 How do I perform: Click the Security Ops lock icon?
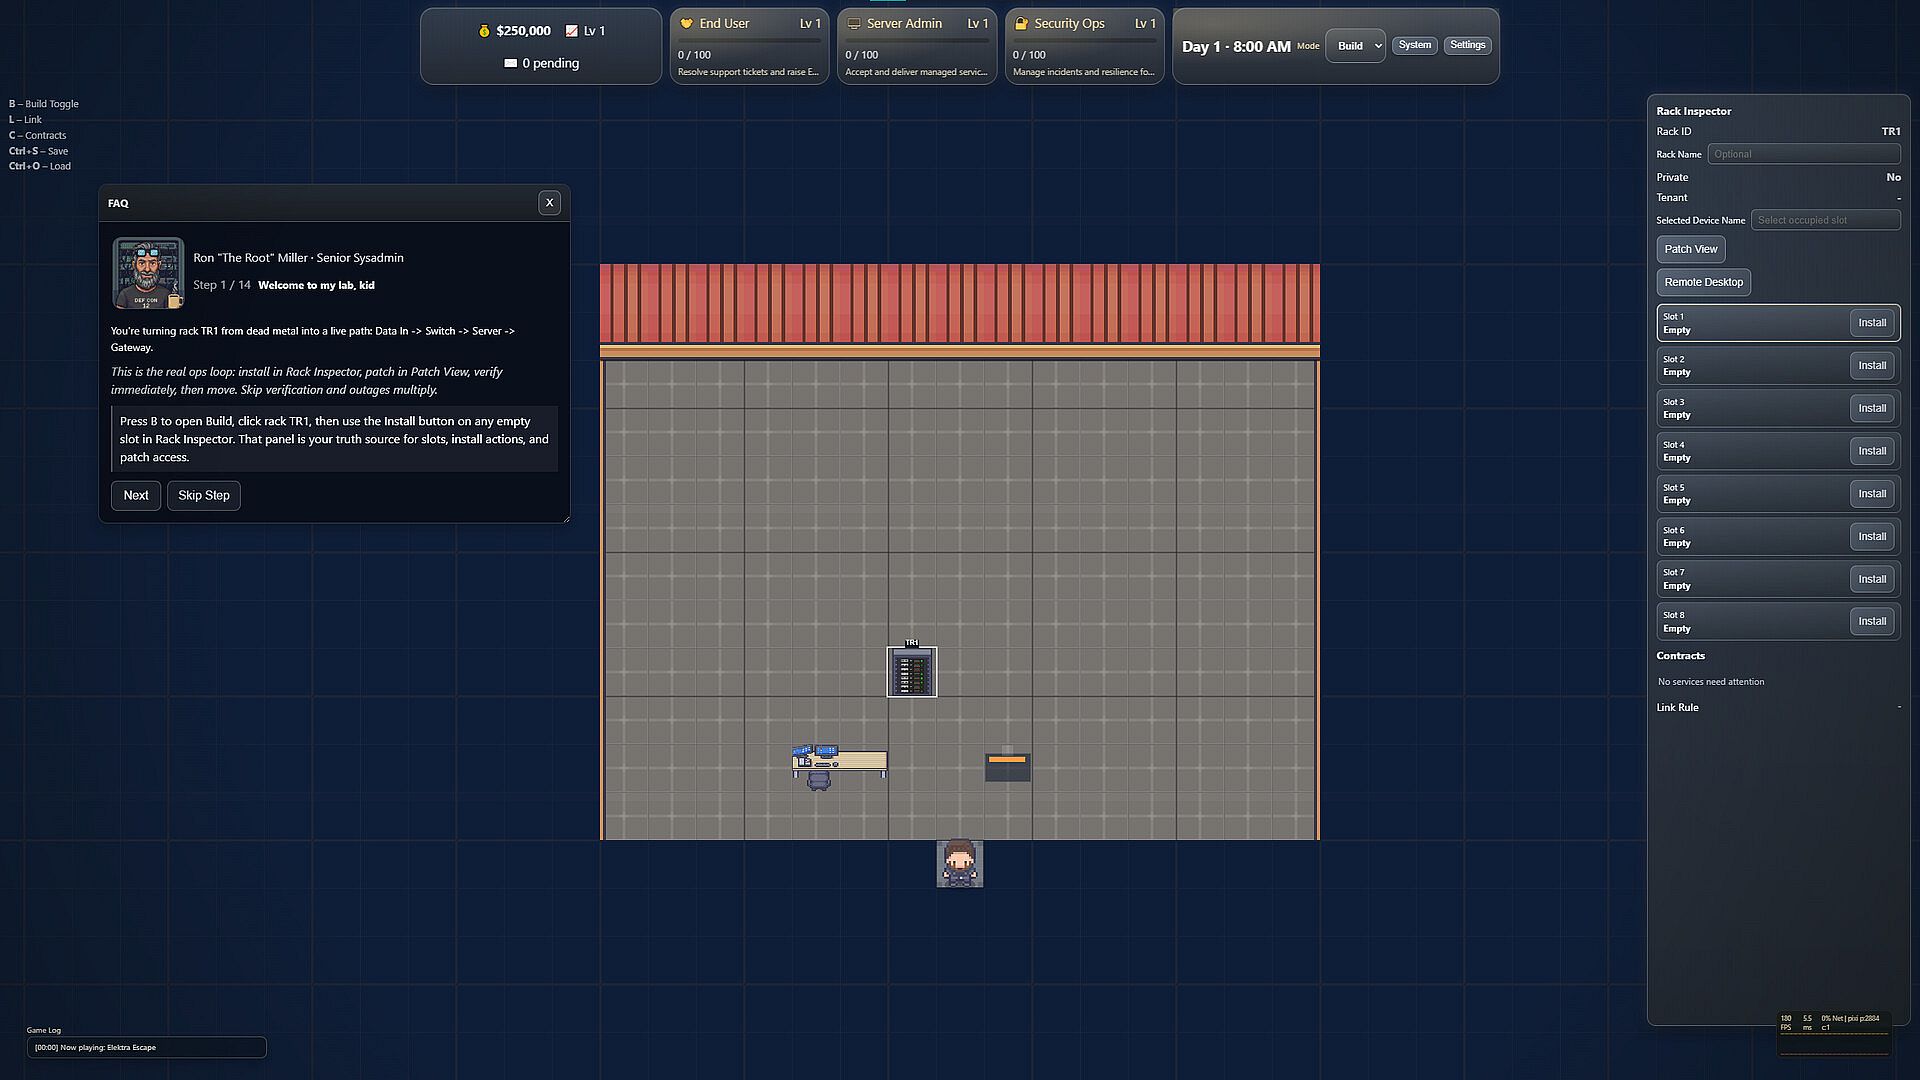tap(1021, 24)
